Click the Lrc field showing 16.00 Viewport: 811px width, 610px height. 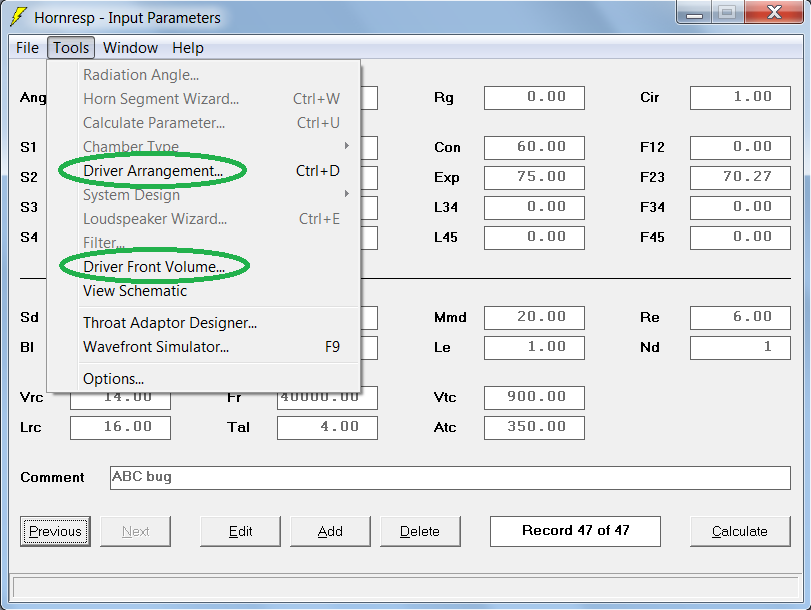(121, 428)
